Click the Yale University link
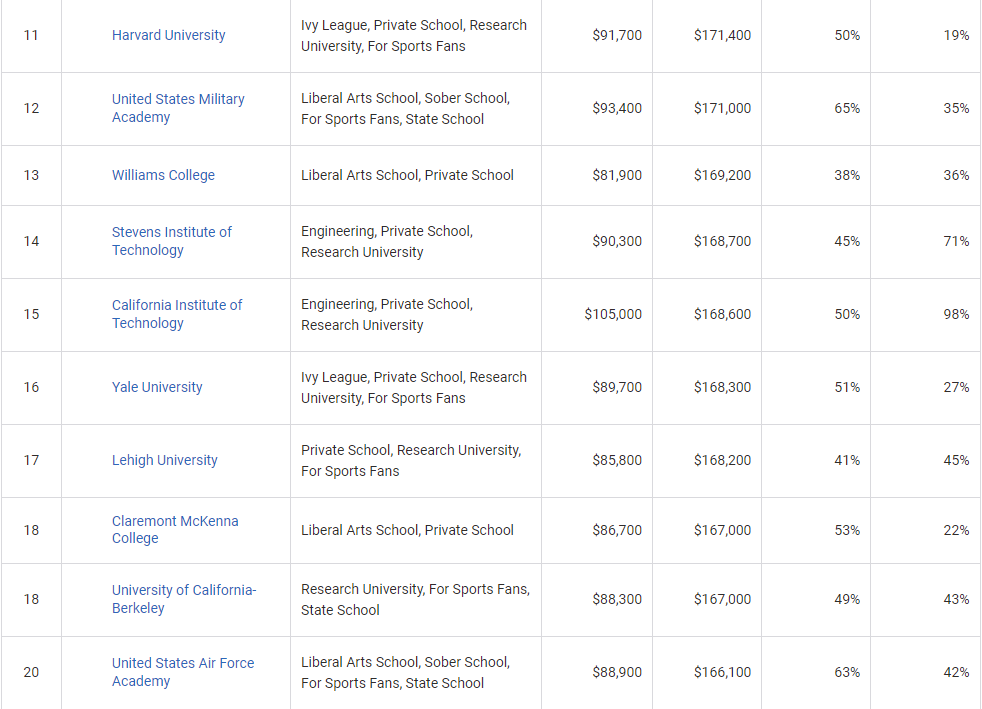Image resolution: width=982 pixels, height=709 pixels. point(157,387)
